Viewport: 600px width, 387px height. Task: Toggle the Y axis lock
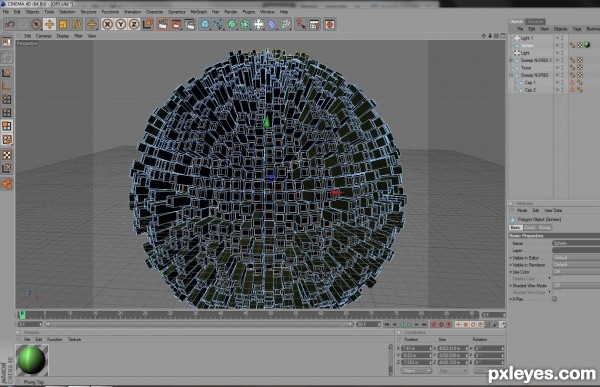121,24
